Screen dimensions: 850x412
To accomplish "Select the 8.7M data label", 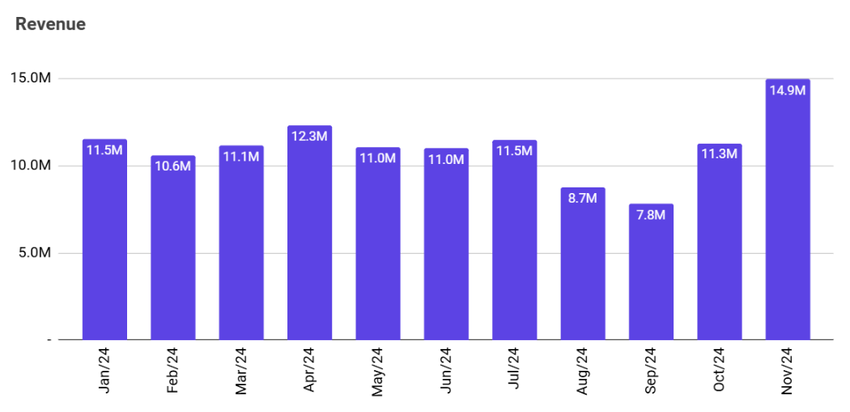I will click(582, 198).
